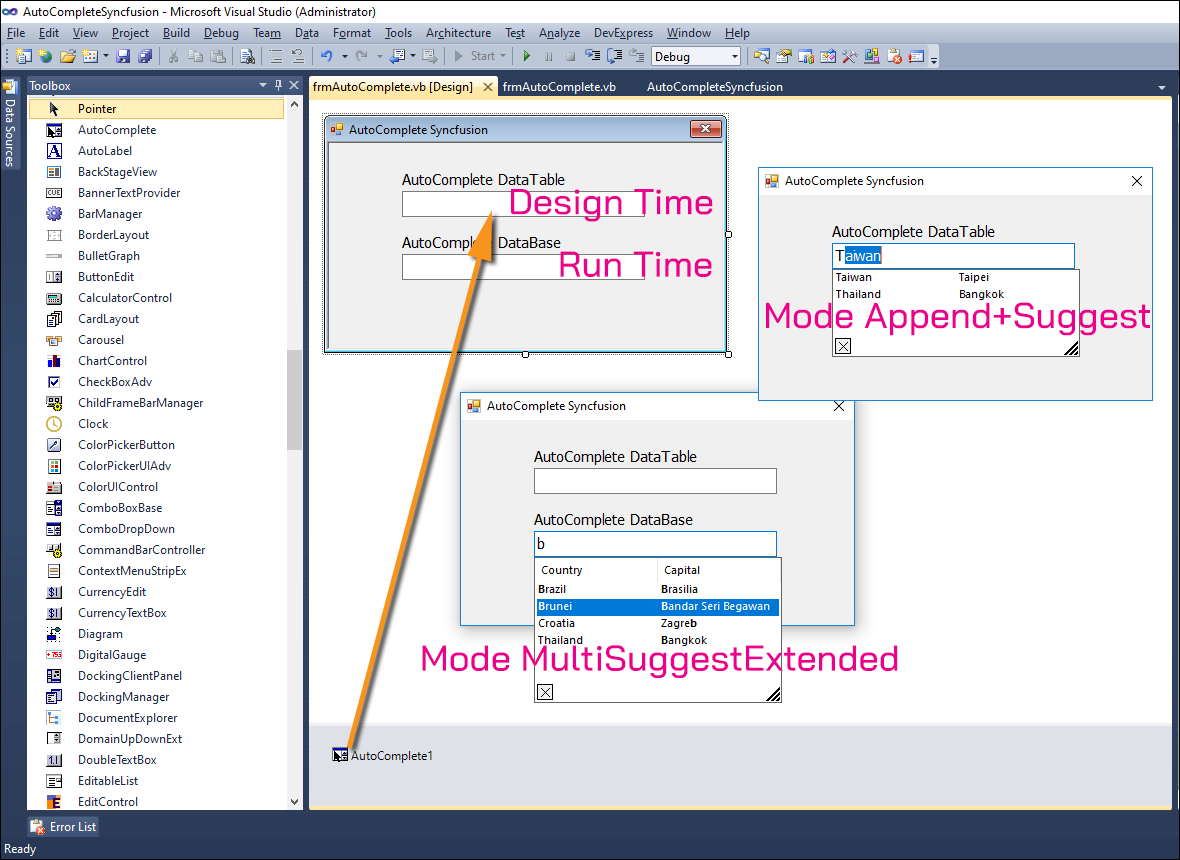Image resolution: width=1180 pixels, height=860 pixels.
Task: Click green Start Without Debugging arrow
Action: 527,56
